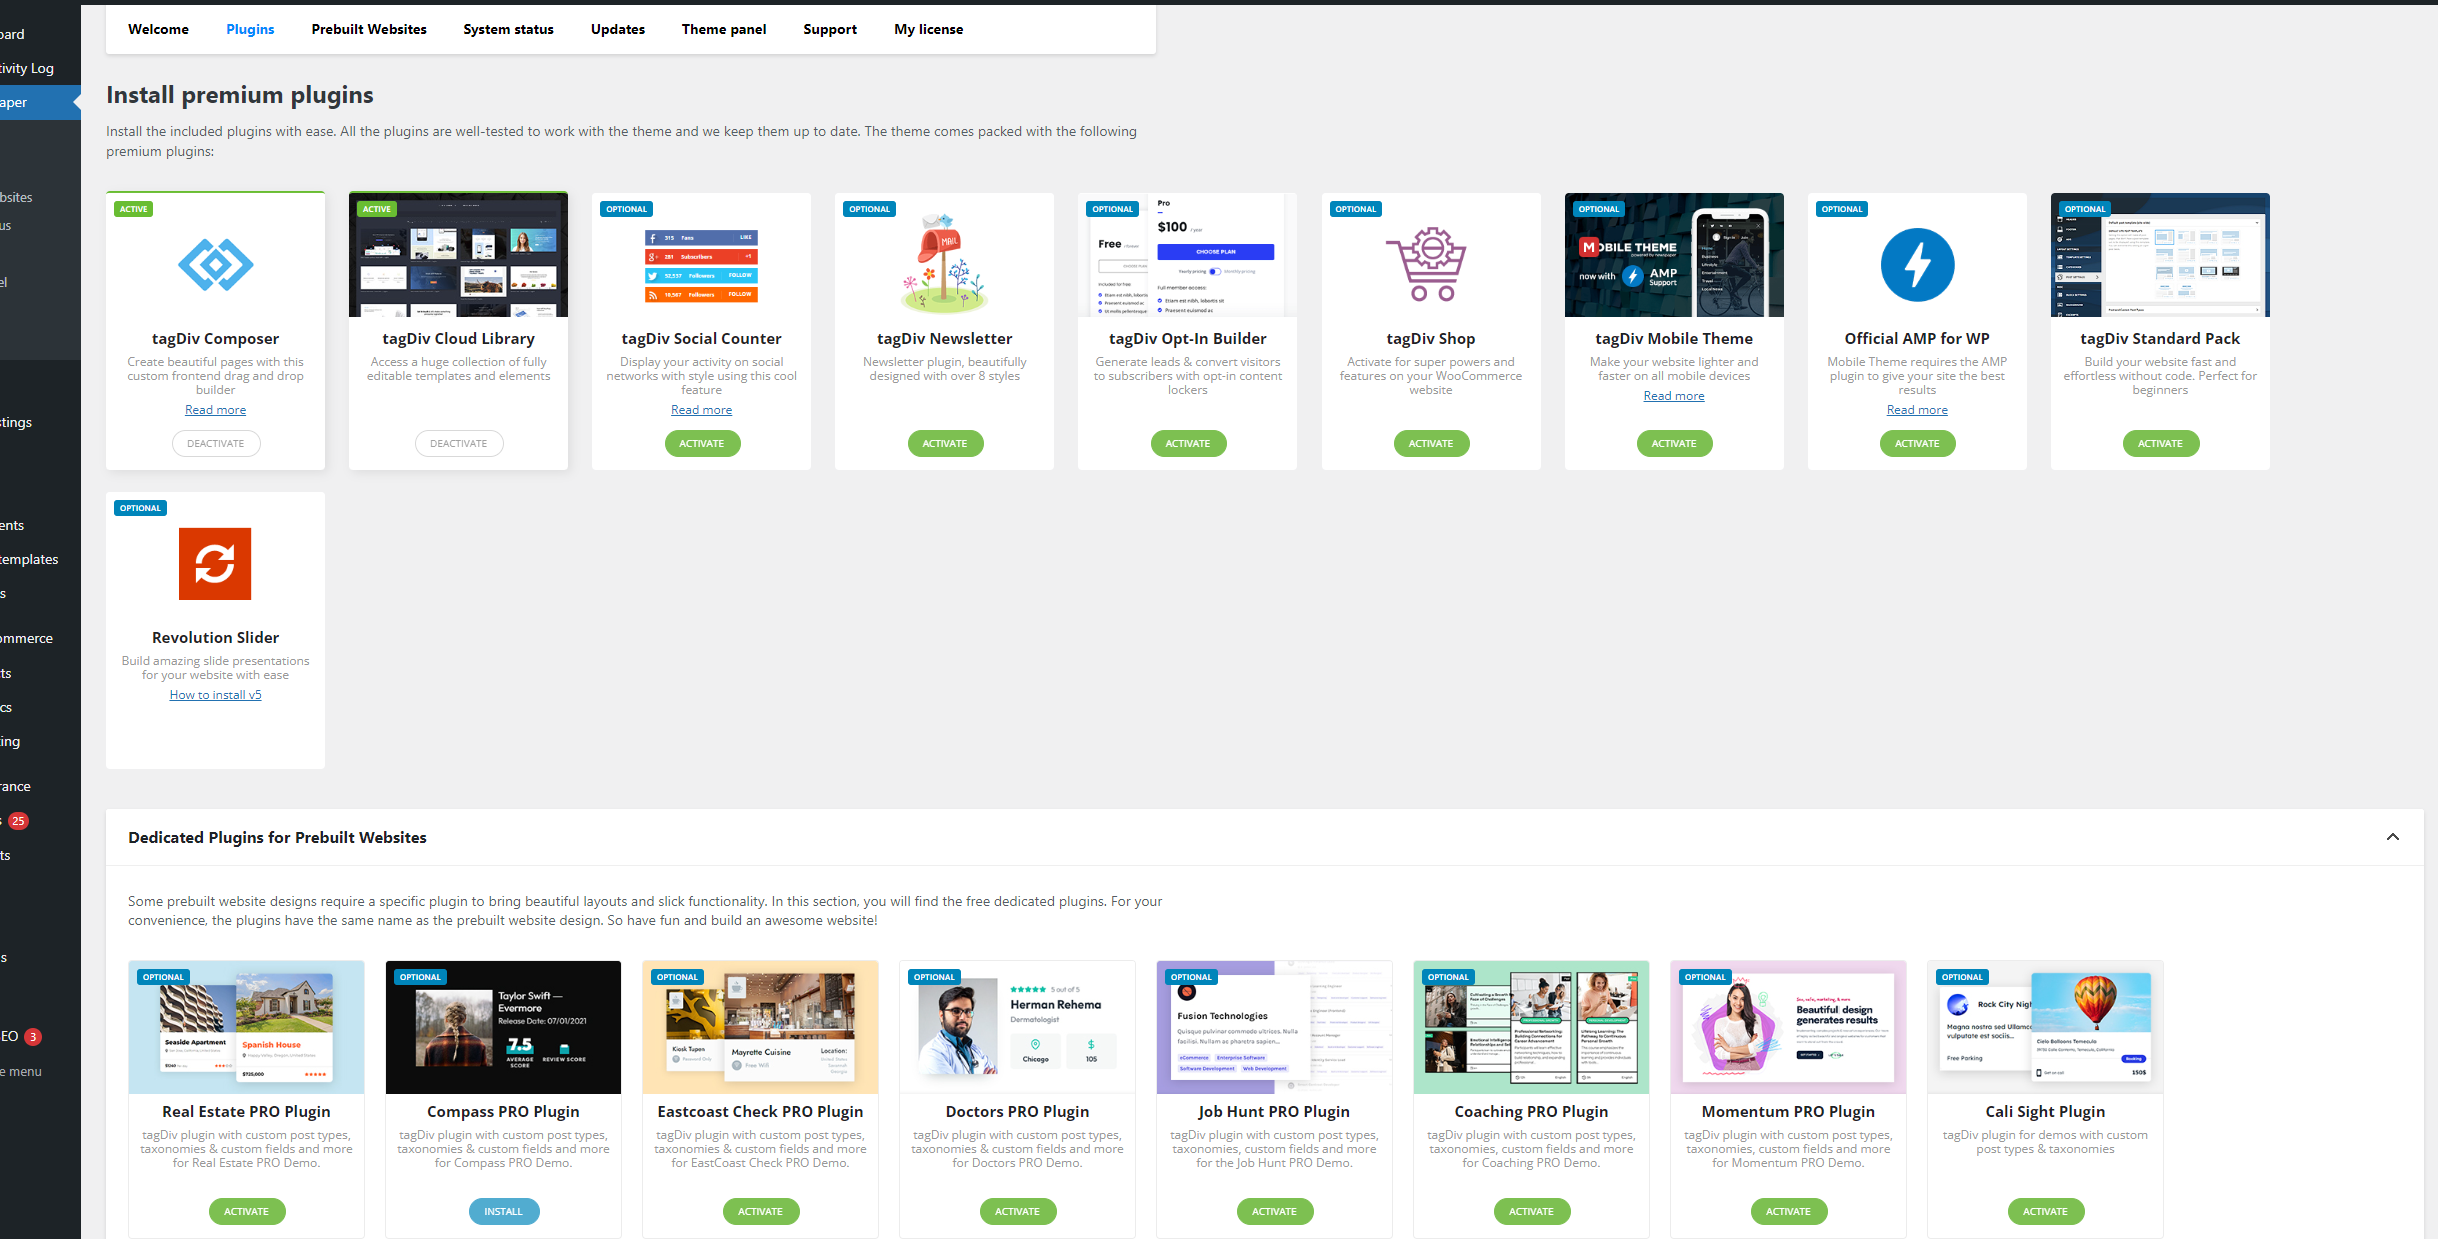Open the tagDiv Mobile Theme thumbnail
The width and height of the screenshot is (2438, 1239).
[1674, 255]
